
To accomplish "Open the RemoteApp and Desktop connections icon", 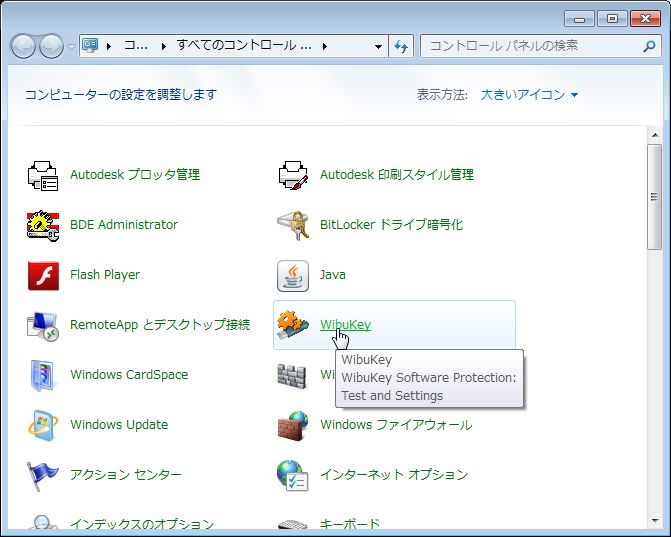I will 42,326.
